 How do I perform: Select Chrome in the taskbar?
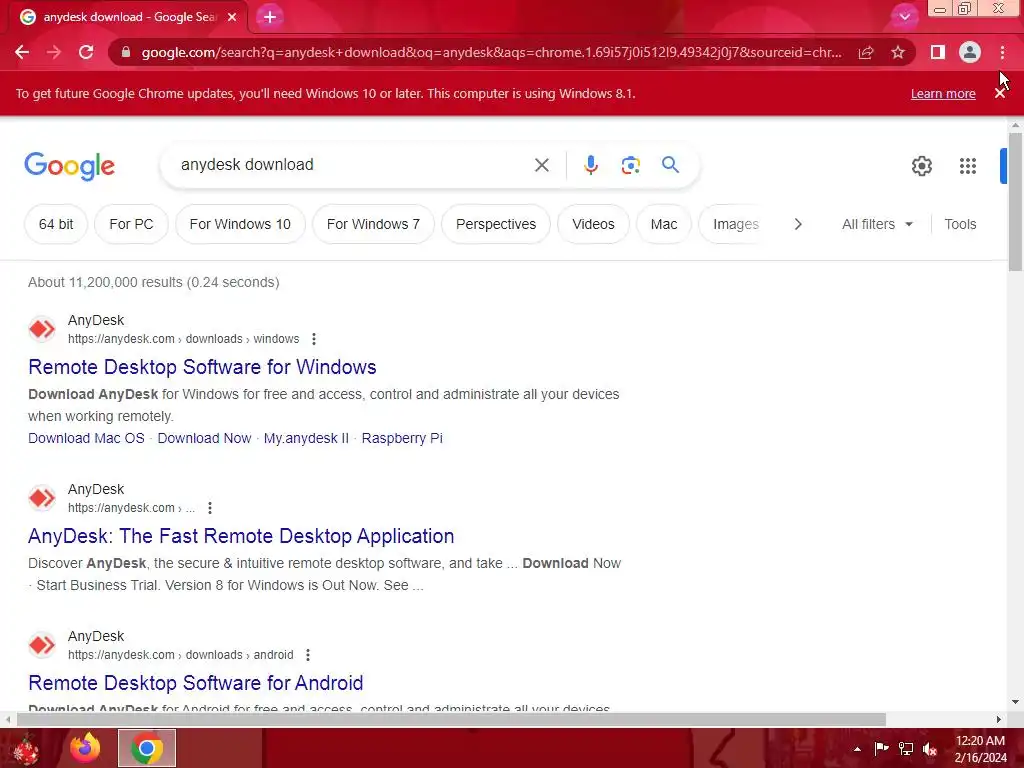pyautogui.click(x=147, y=748)
